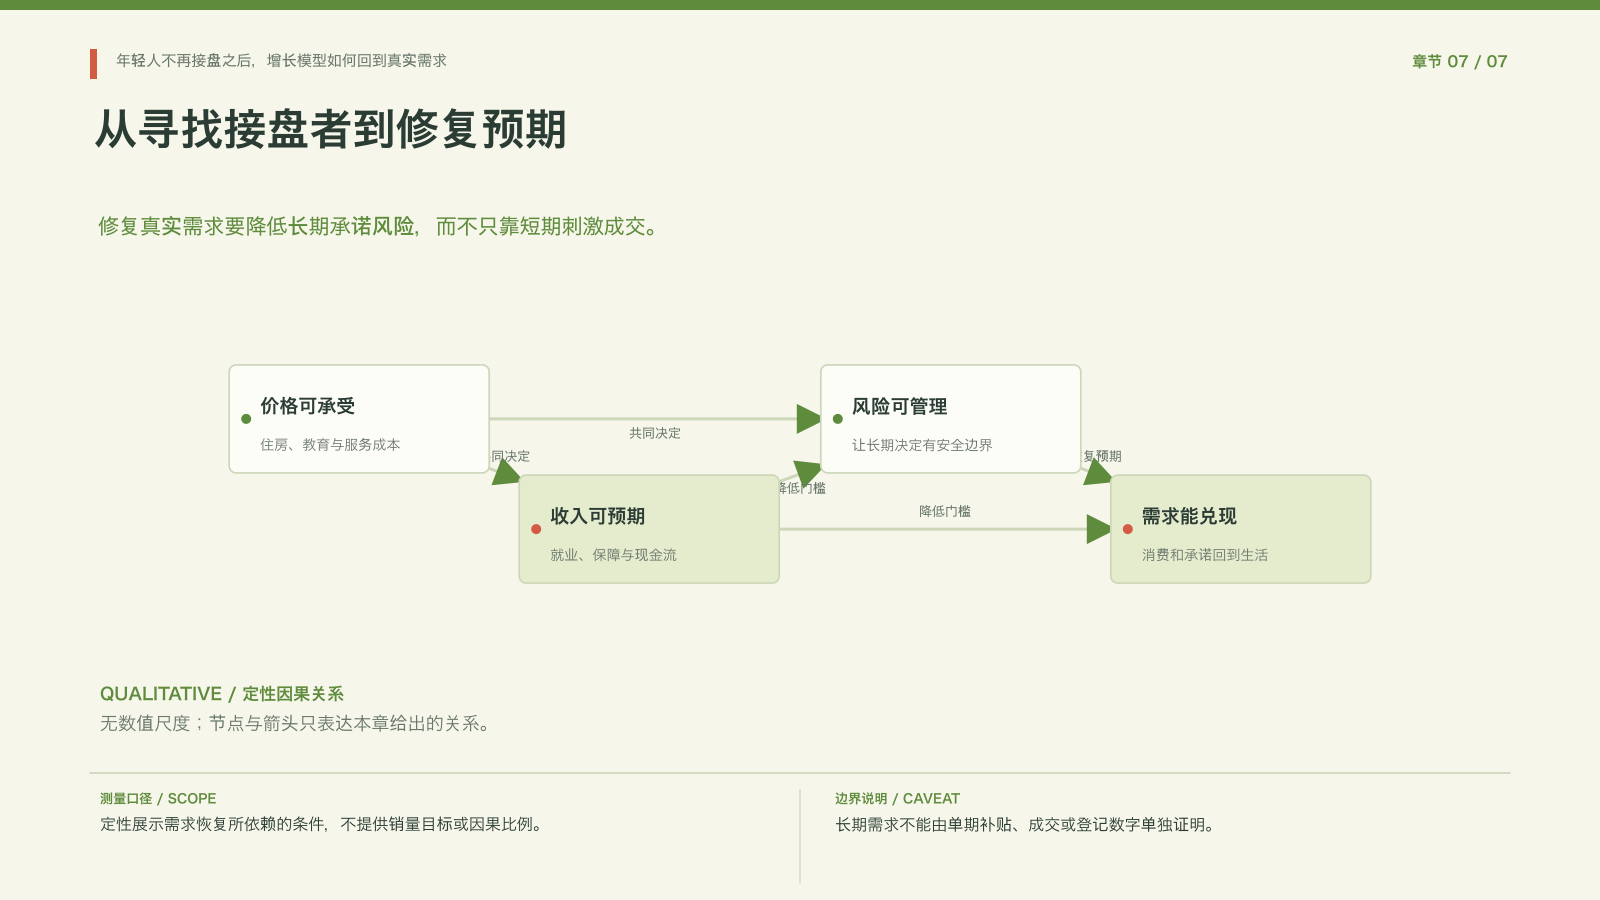Click the QUALITATIVE / 定性因果关系 heading

pyautogui.click(x=222, y=694)
